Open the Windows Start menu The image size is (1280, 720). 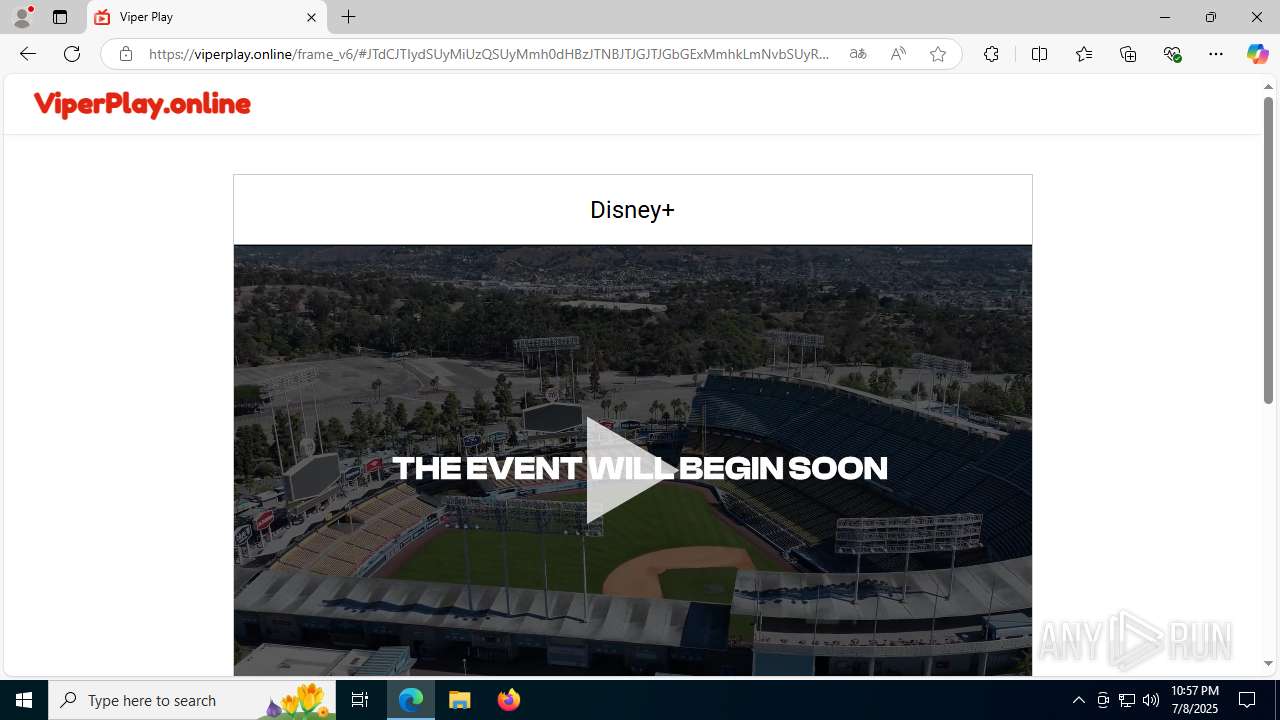click(x=24, y=700)
